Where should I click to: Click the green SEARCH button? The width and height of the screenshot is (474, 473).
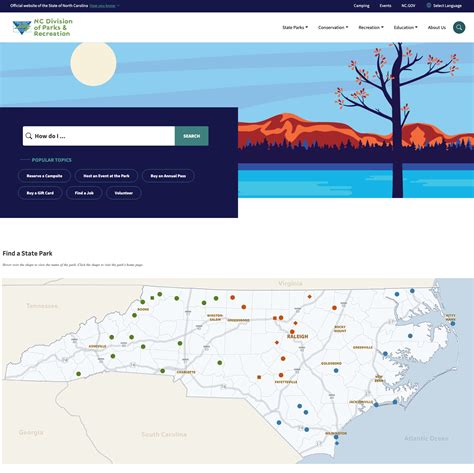pos(192,136)
